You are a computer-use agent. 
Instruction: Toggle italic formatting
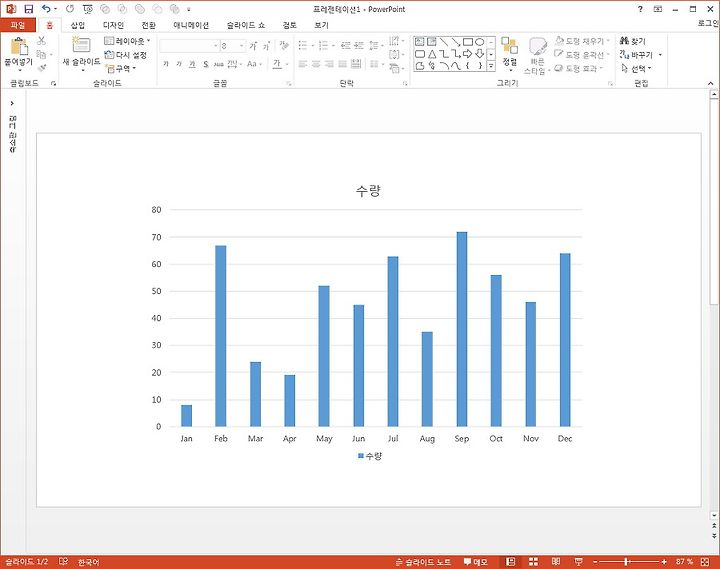coord(179,64)
